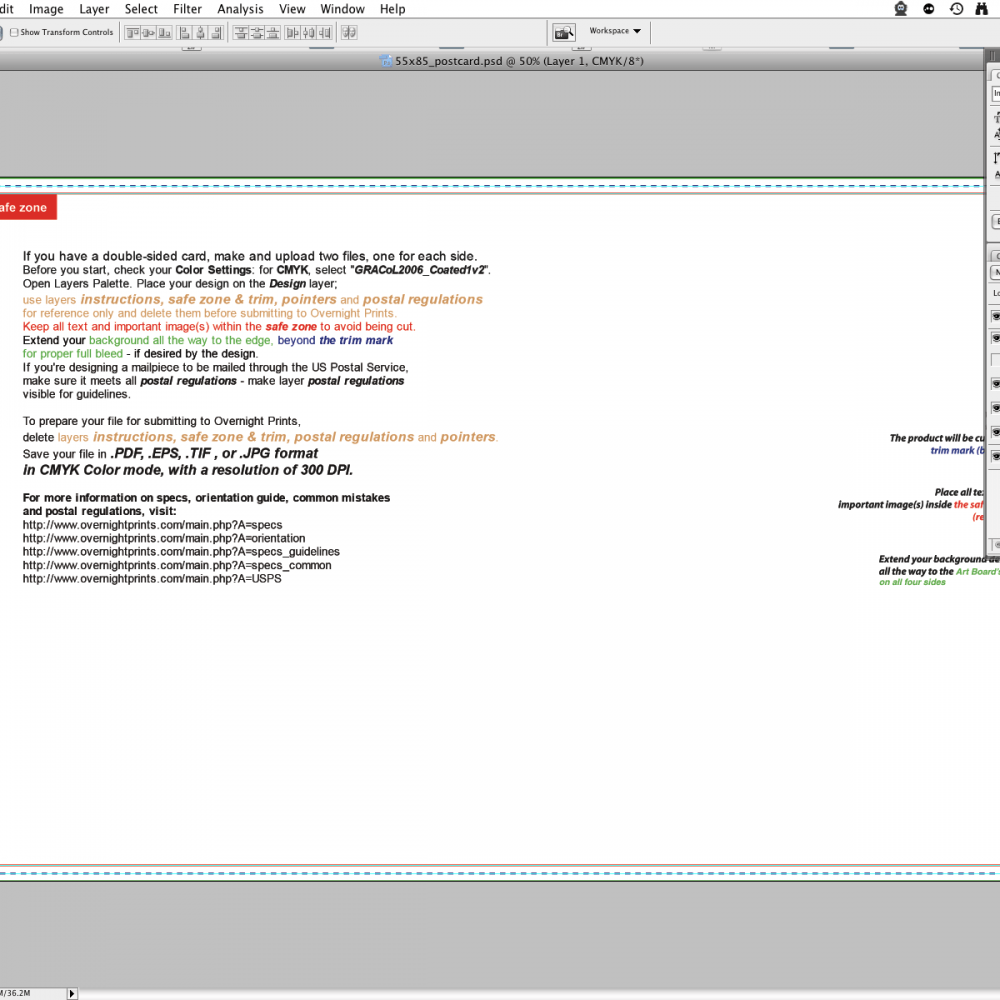Show the hidden layer via its empty visibility box
Image resolution: width=1000 pixels, height=1000 pixels.
(x=995, y=360)
